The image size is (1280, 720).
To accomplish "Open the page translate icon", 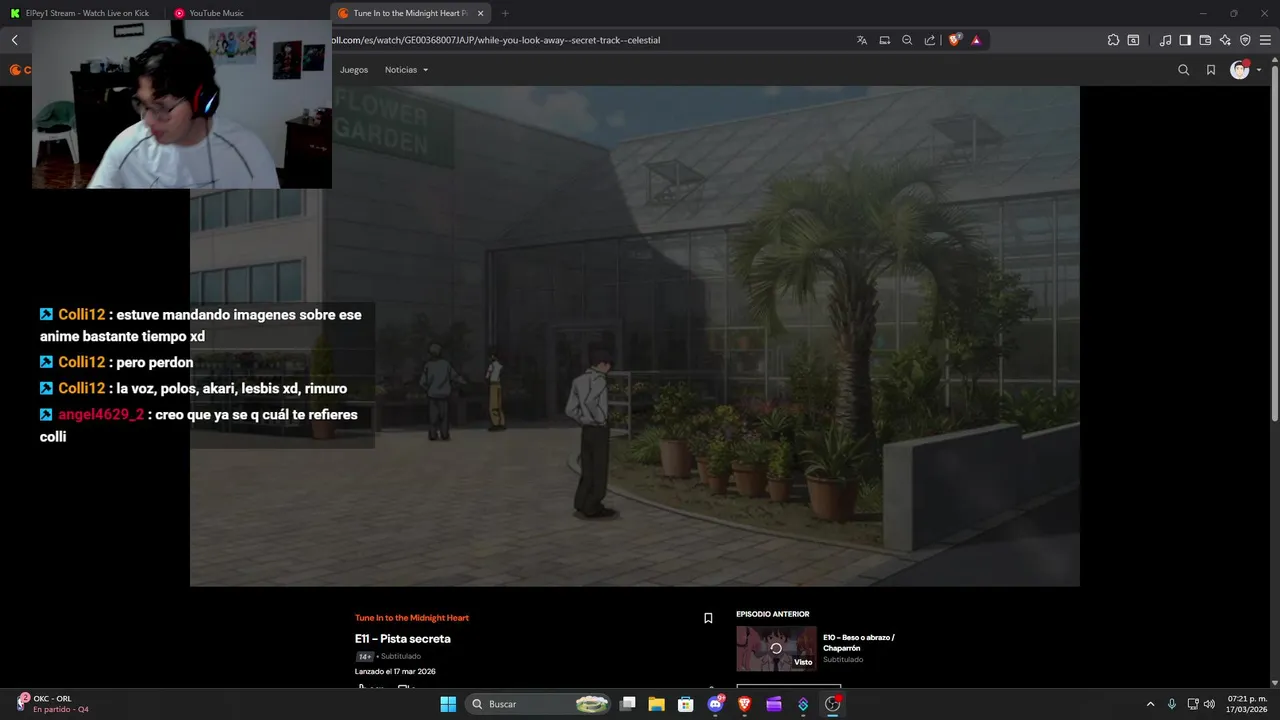I will pos(862,40).
